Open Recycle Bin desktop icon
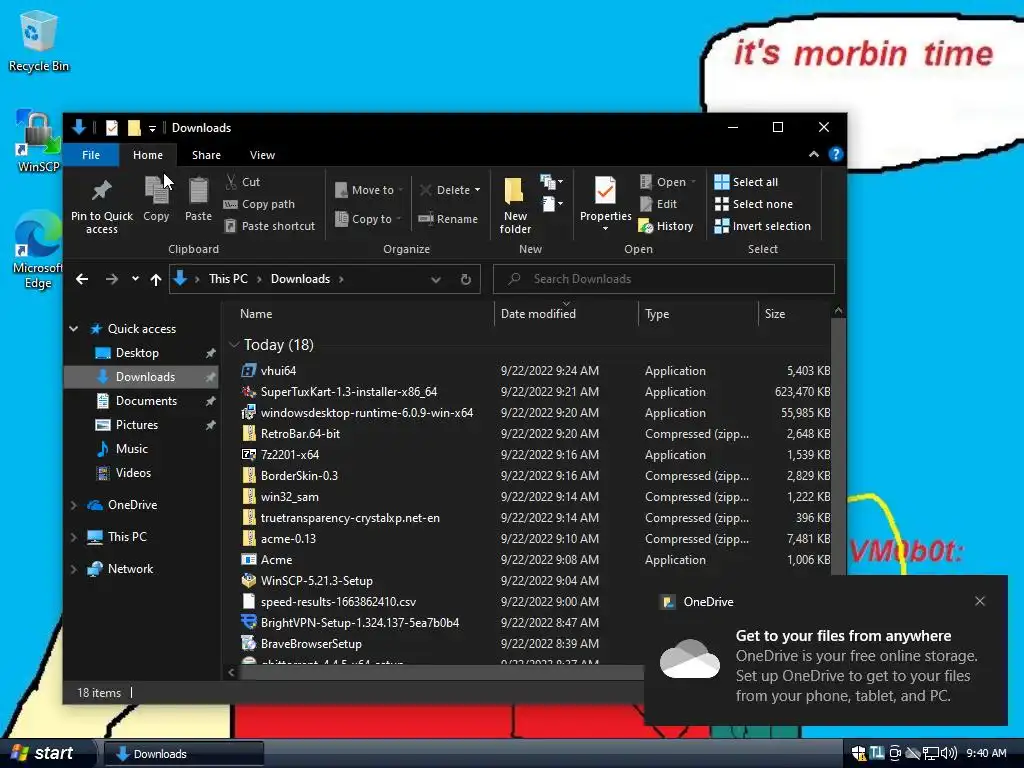This screenshot has height=768, width=1024. point(39,41)
